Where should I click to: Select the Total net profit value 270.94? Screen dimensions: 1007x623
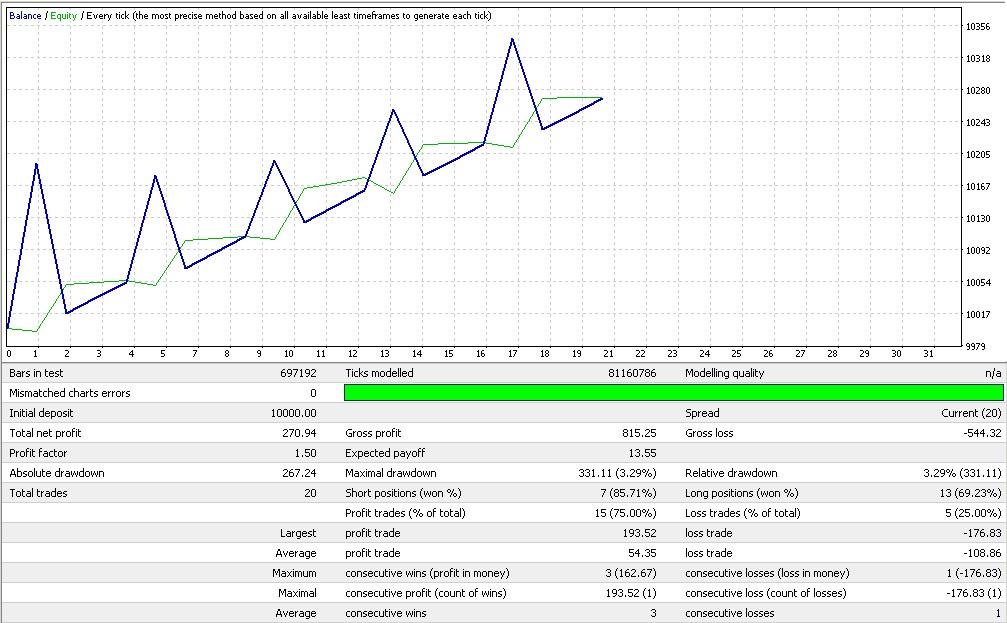tap(299, 433)
